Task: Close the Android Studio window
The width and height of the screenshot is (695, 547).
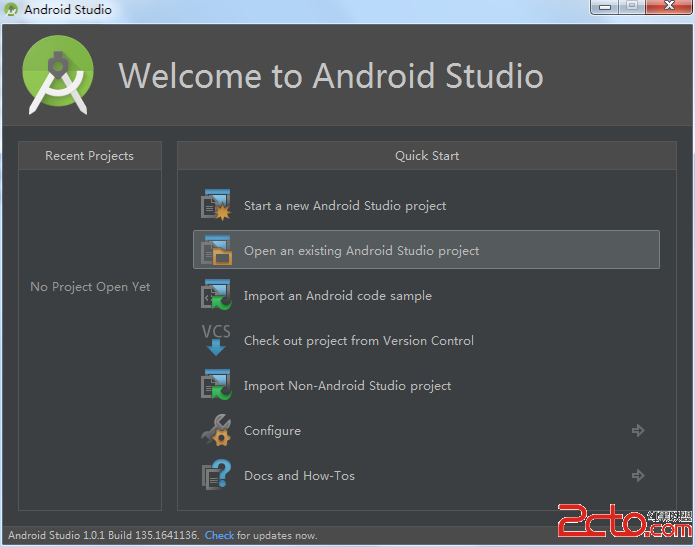Action: (669, 6)
